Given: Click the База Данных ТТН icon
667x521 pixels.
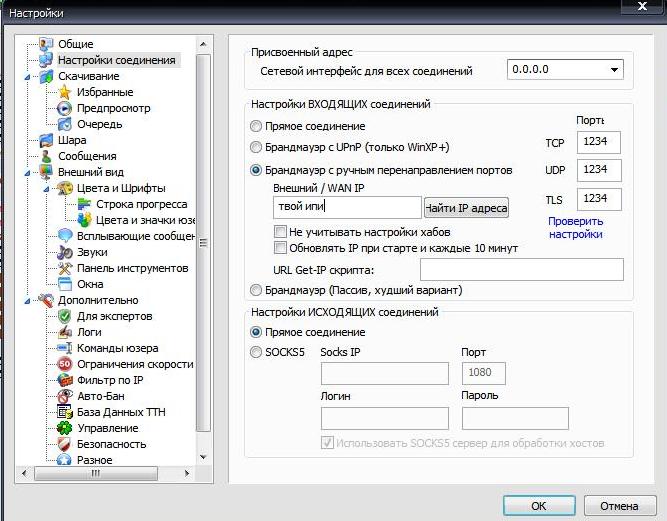Looking at the screenshot, I should (65, 412).
